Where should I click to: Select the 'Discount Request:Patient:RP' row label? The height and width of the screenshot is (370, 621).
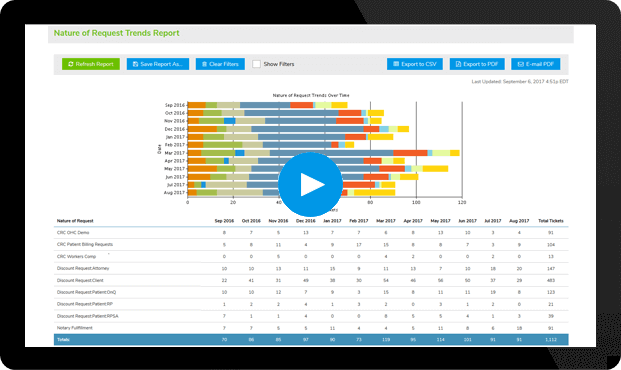pos(85,304)
